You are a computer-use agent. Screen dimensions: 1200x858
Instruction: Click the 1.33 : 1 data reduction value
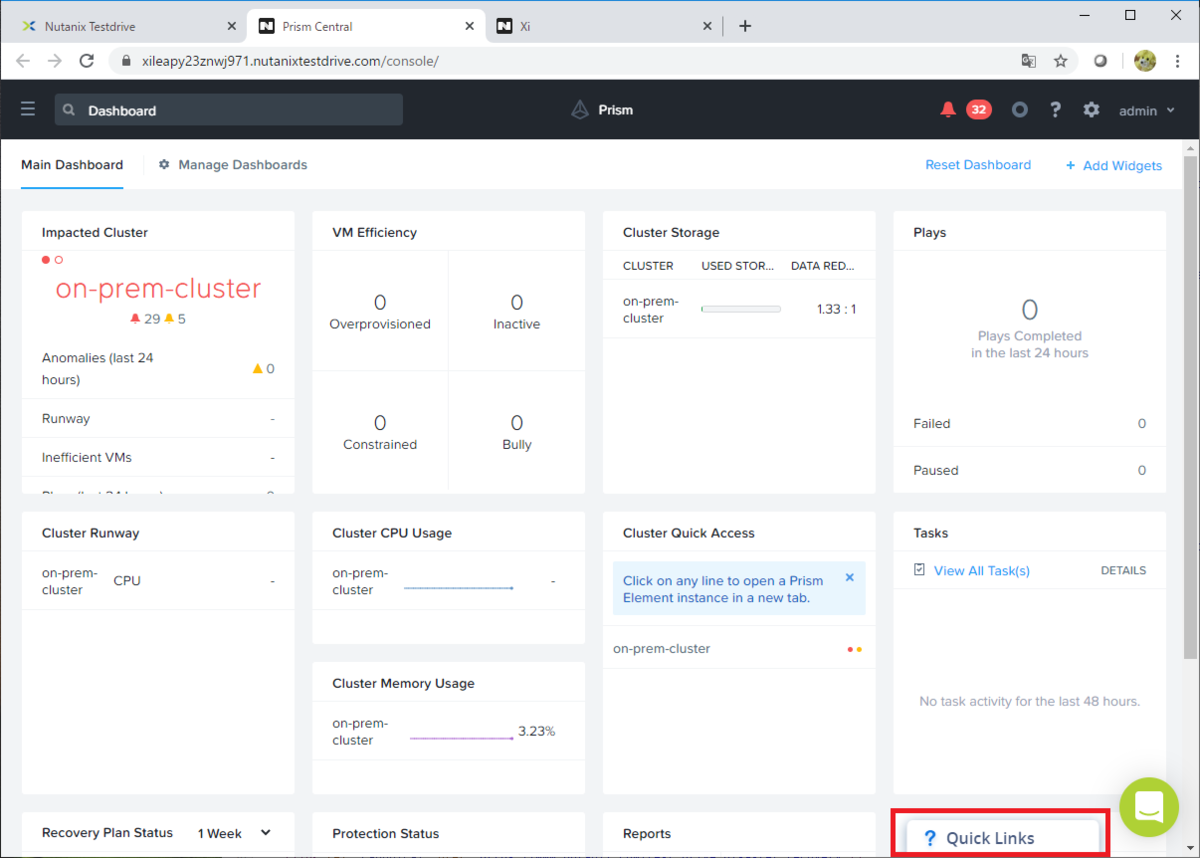[x=836, y=310]
